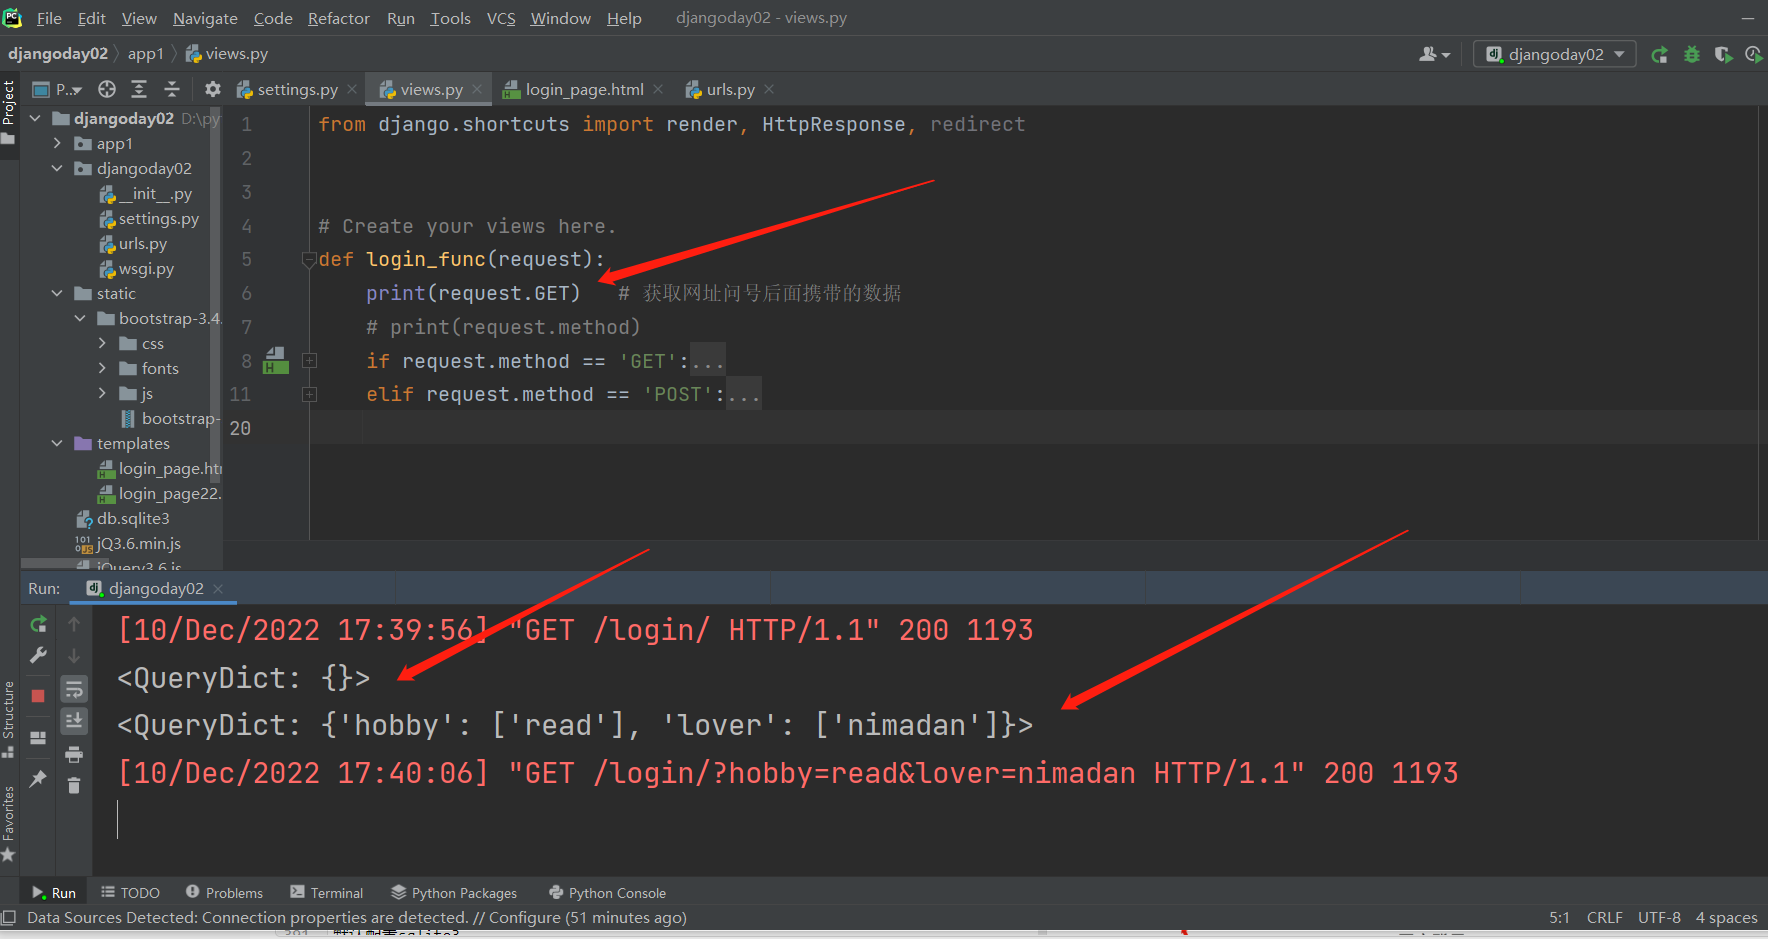Viewport: 1768px width, 939px height.
Task: Toggle soft-wrap in the Run console
Action: click(74, 689)
